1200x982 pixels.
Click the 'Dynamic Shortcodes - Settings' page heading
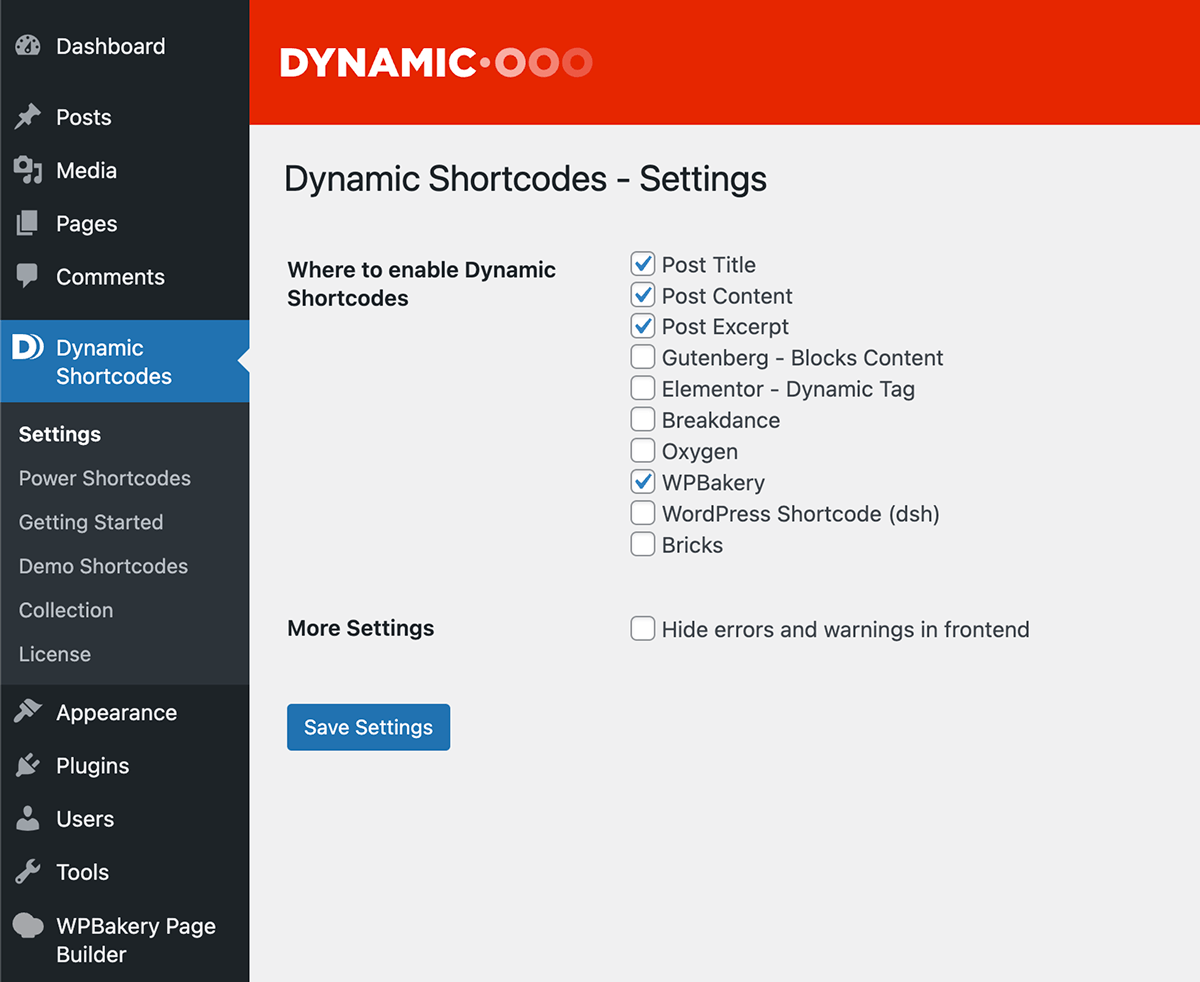[525, 179]
